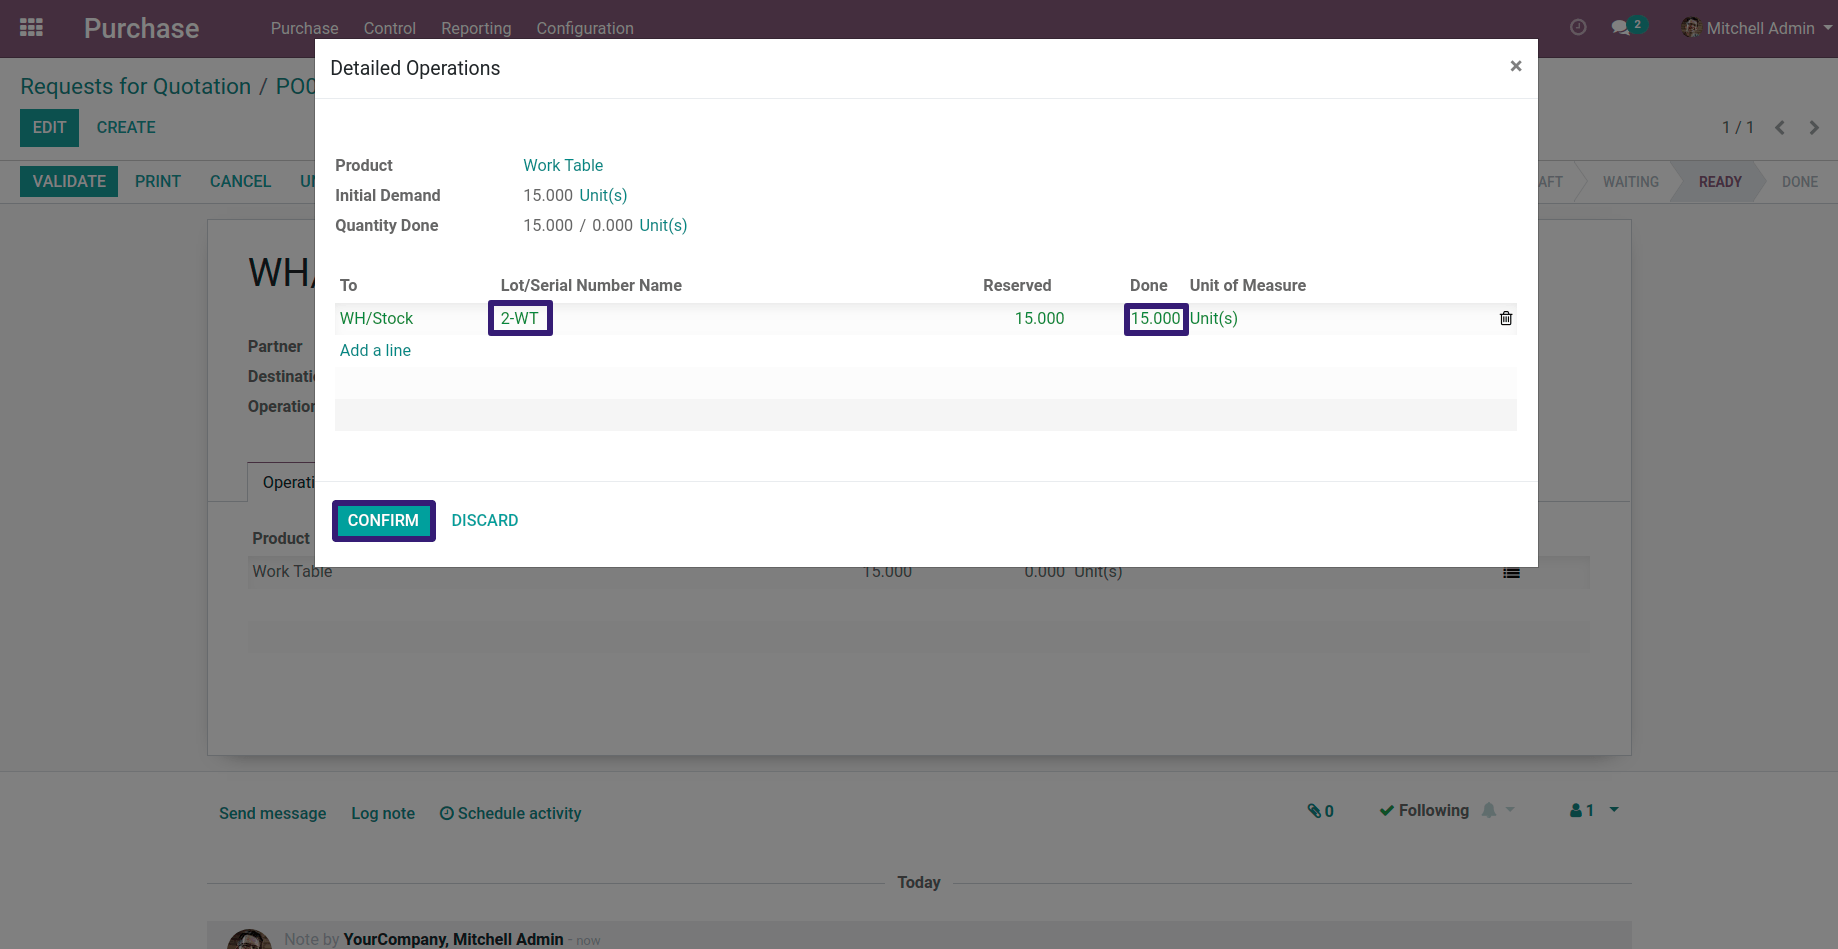Open Mitchell Admin user menu
1838x949 pixels.
point(1758,28)
